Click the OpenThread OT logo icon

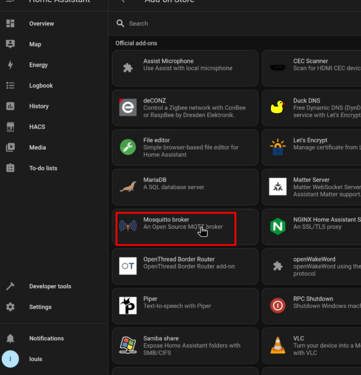pos(128,266)
